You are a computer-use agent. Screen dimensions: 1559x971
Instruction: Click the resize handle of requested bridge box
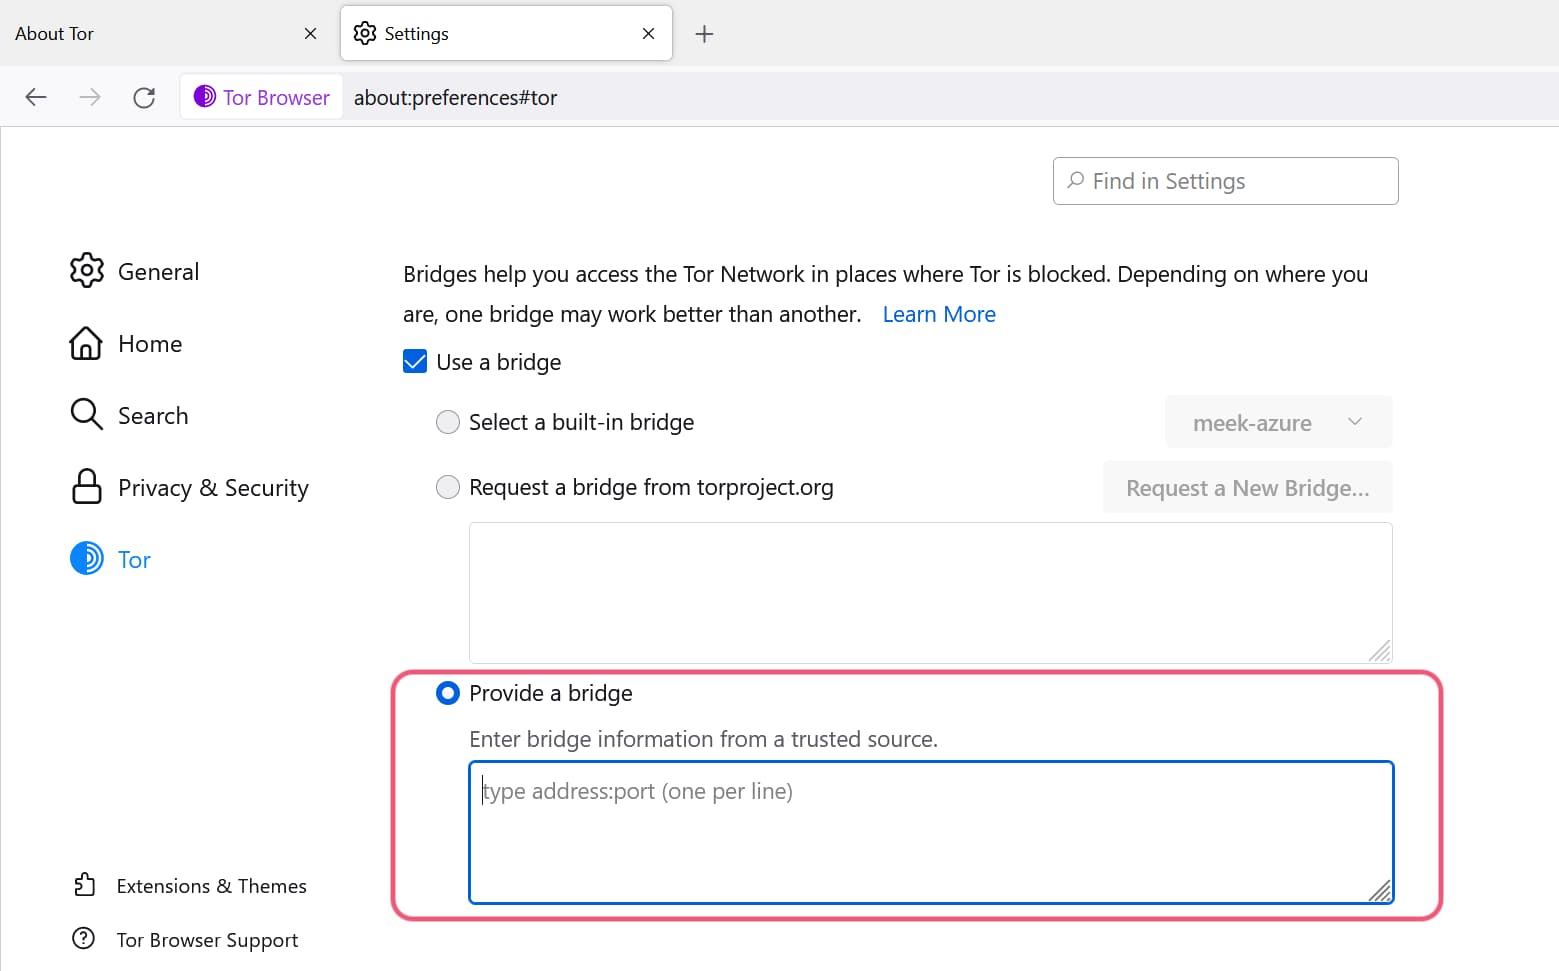1380,651
